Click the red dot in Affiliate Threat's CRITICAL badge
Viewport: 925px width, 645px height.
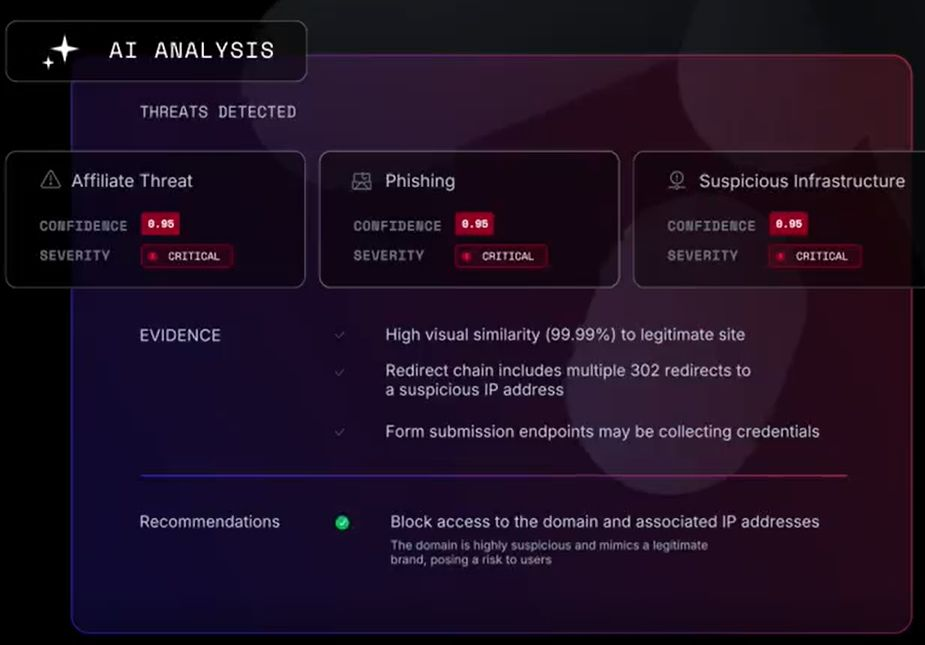tap(153, 256)
